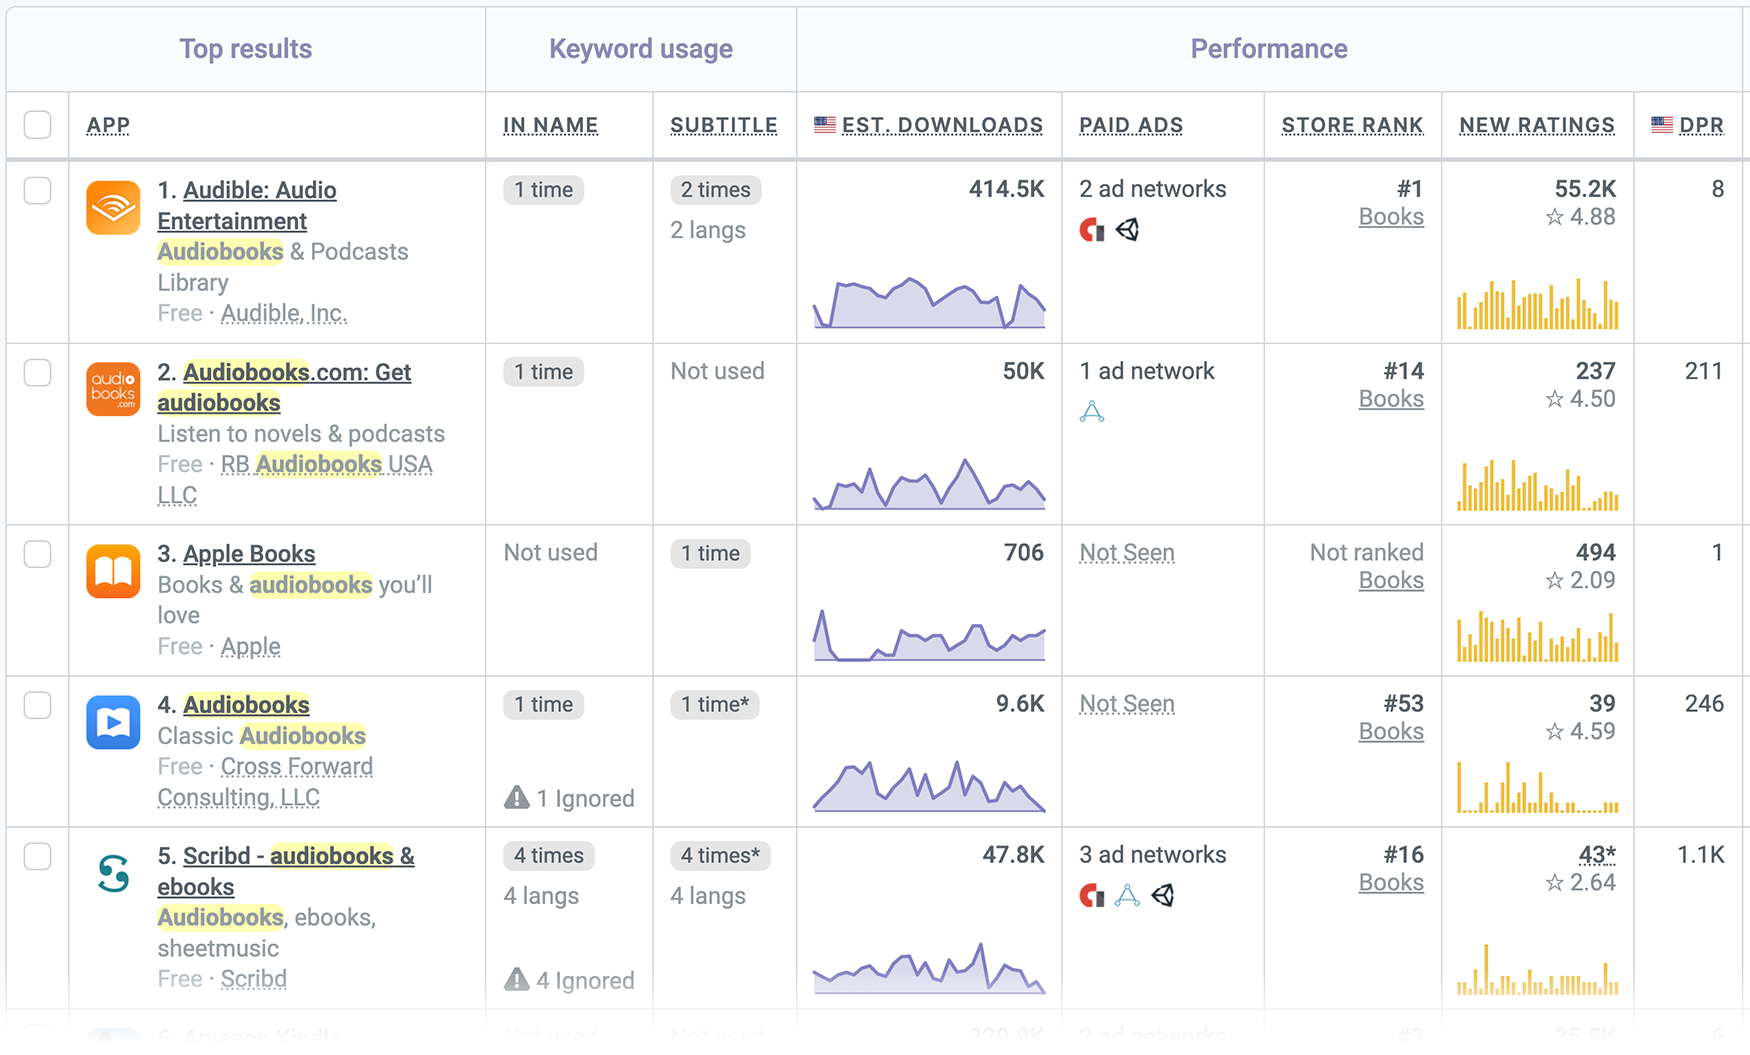Click the 43* new ratings value
Screen dimensions: 1750x1055
(x=1597, y=855)
